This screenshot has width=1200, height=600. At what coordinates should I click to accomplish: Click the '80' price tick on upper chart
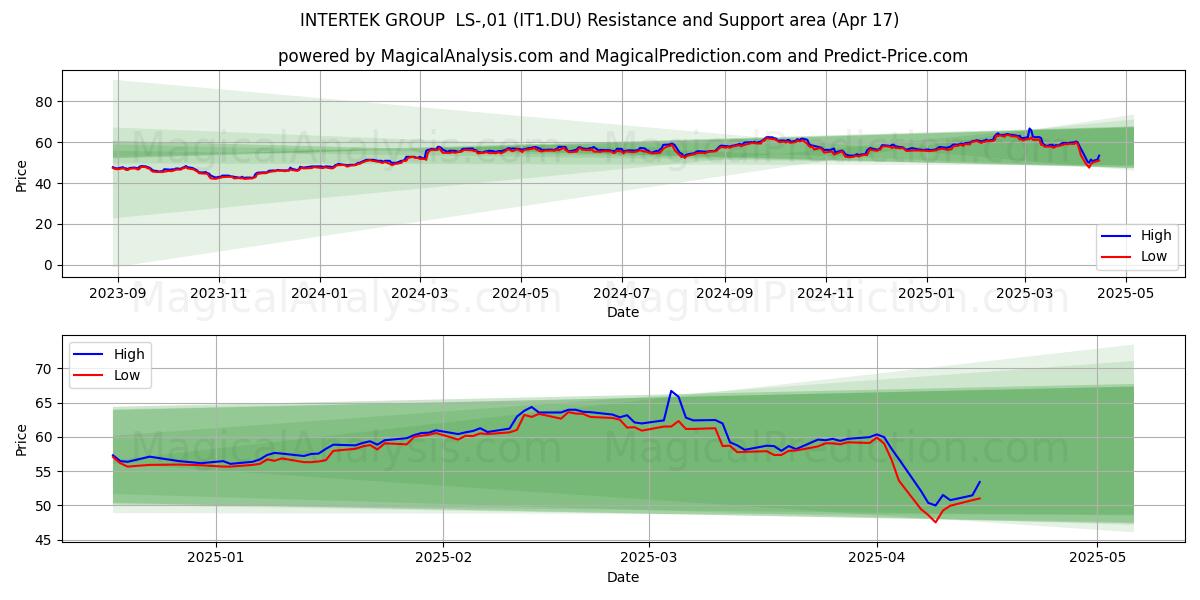click(x=45, y=102)
